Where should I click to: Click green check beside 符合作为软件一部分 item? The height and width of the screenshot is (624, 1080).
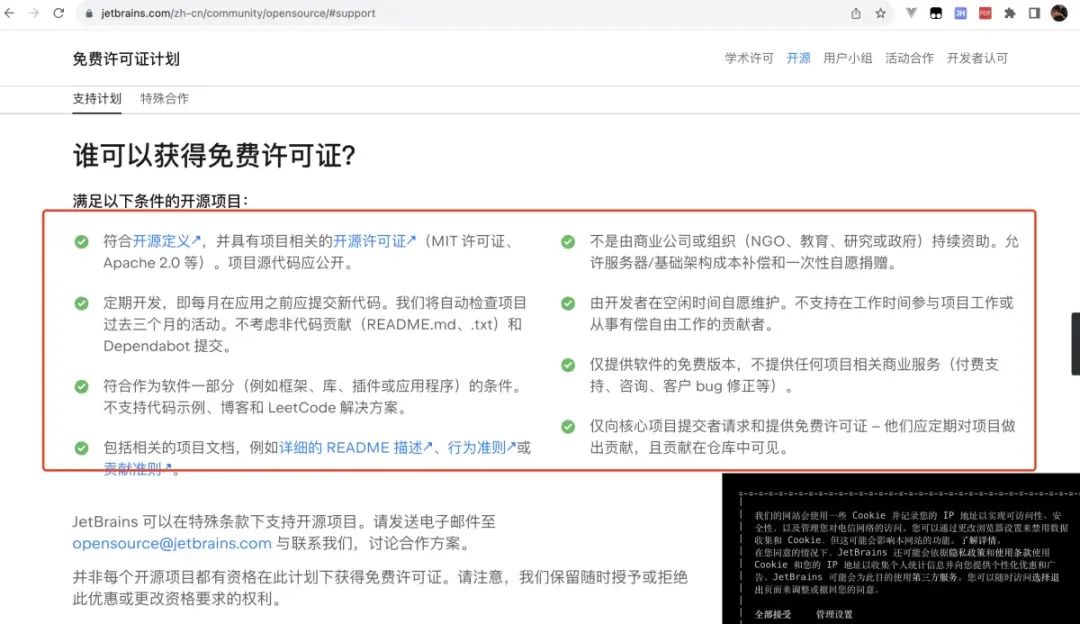[x=81, y=386]
